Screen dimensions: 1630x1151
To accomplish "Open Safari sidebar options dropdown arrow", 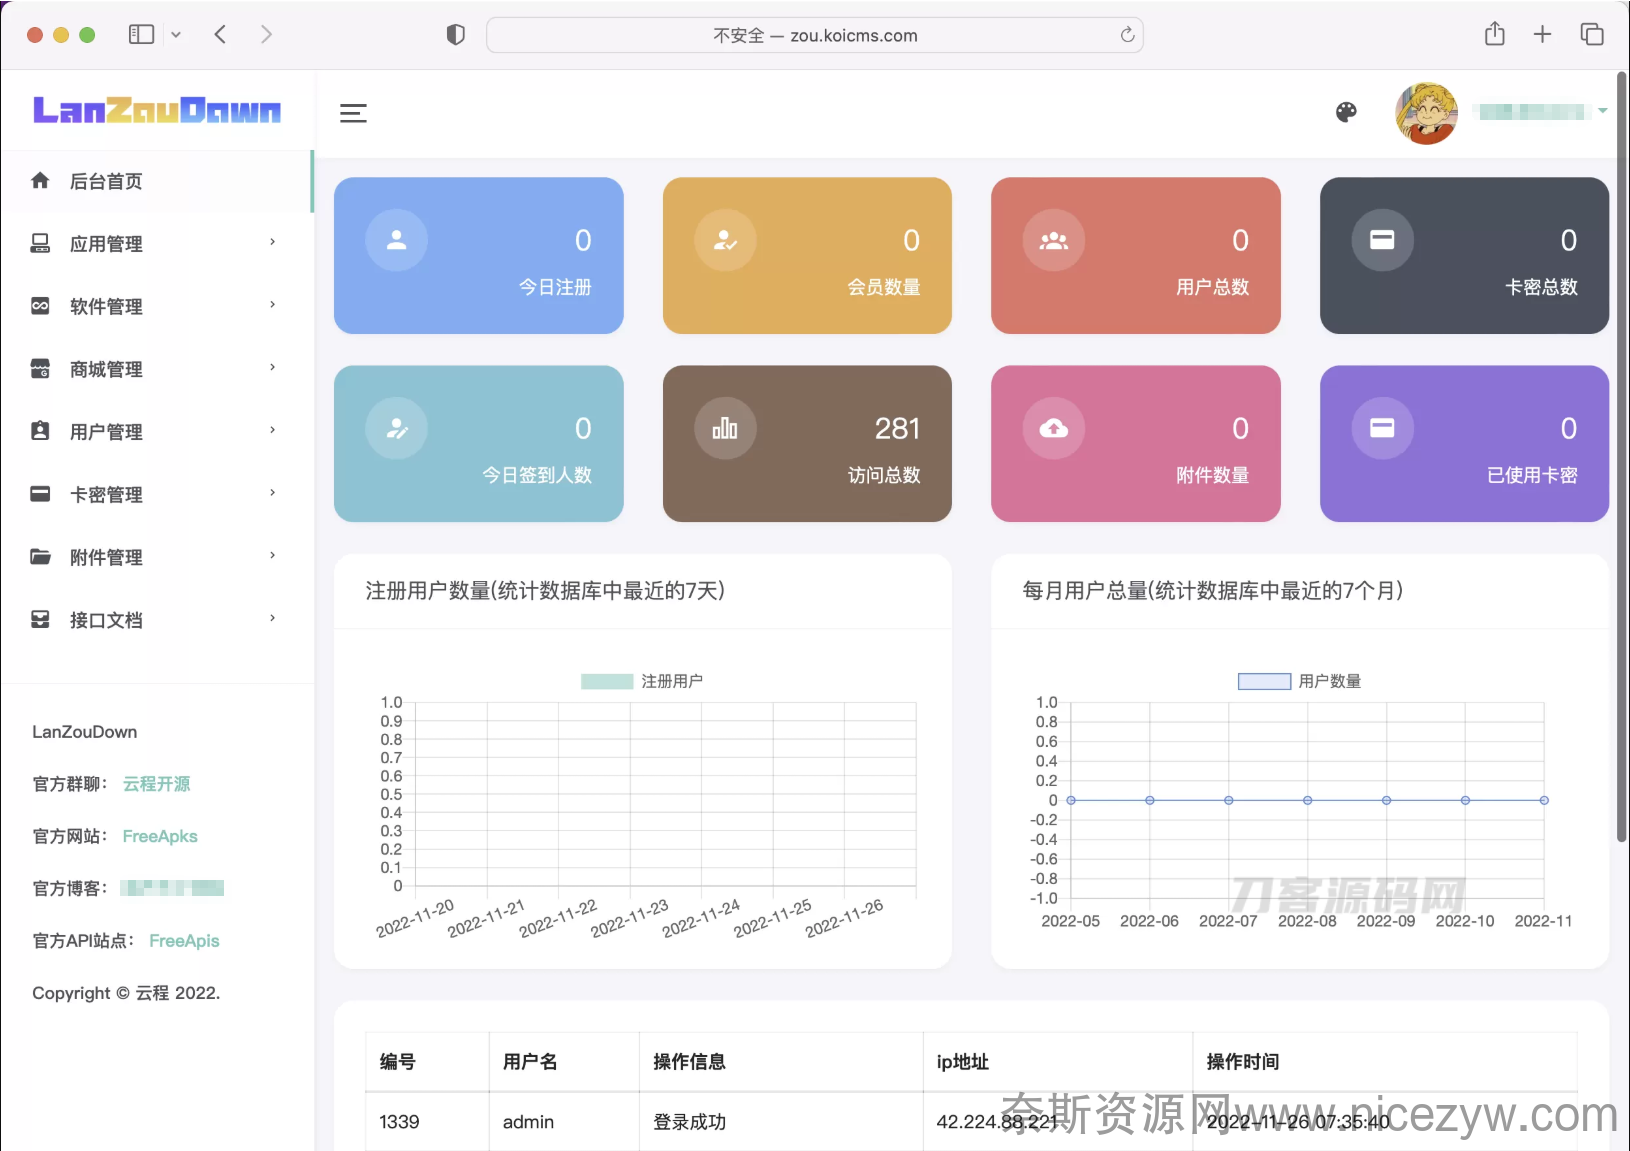I will tap(176, 34).
